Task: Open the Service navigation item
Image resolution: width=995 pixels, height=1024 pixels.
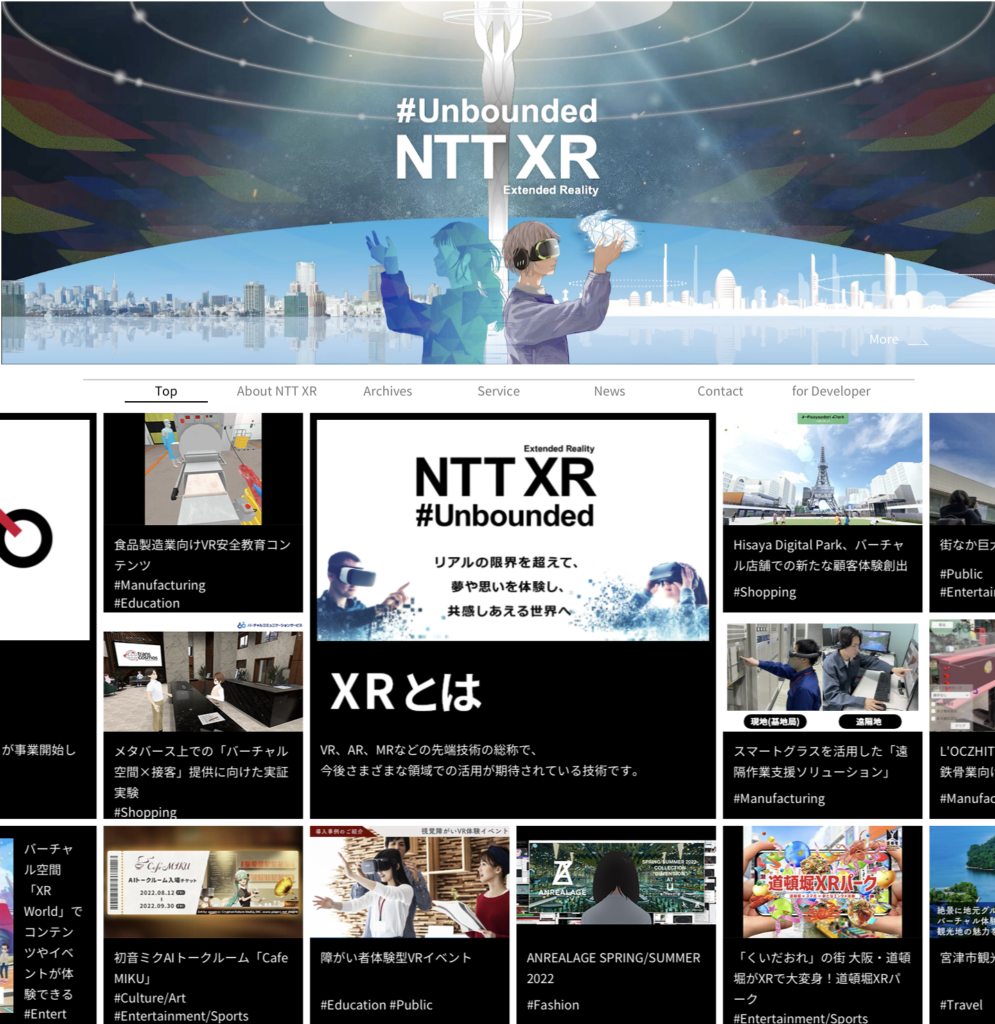Action: click(498, 391)
